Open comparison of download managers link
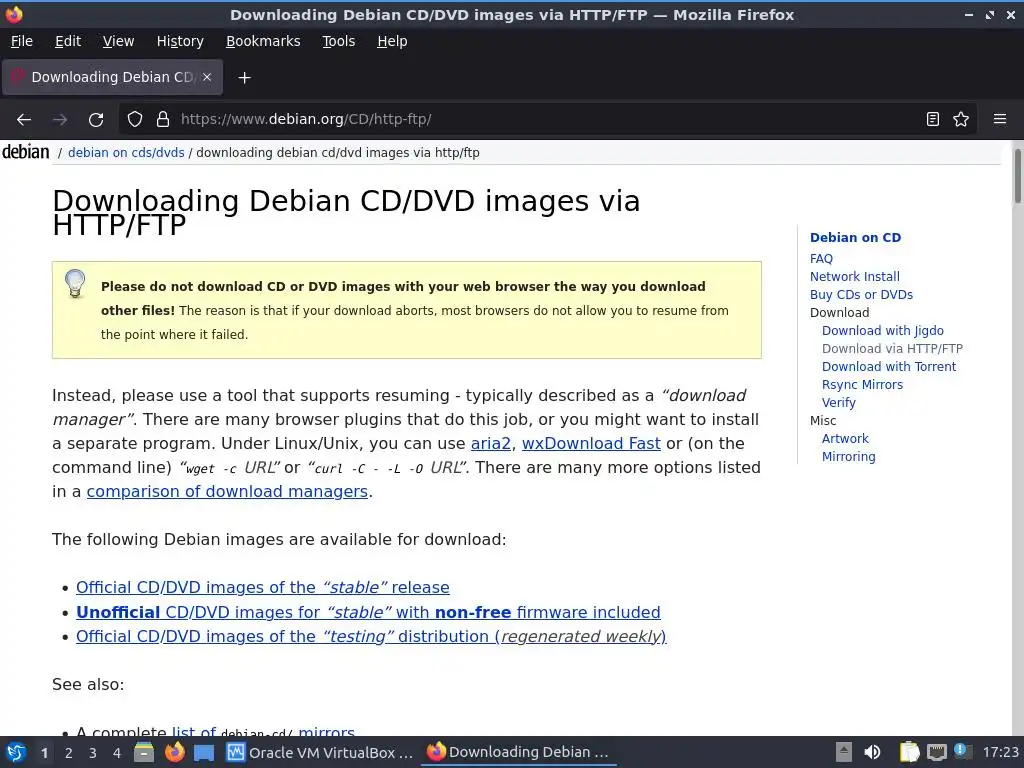The height and width of the screenshot is (768, 1024). [x=227, y=491]
